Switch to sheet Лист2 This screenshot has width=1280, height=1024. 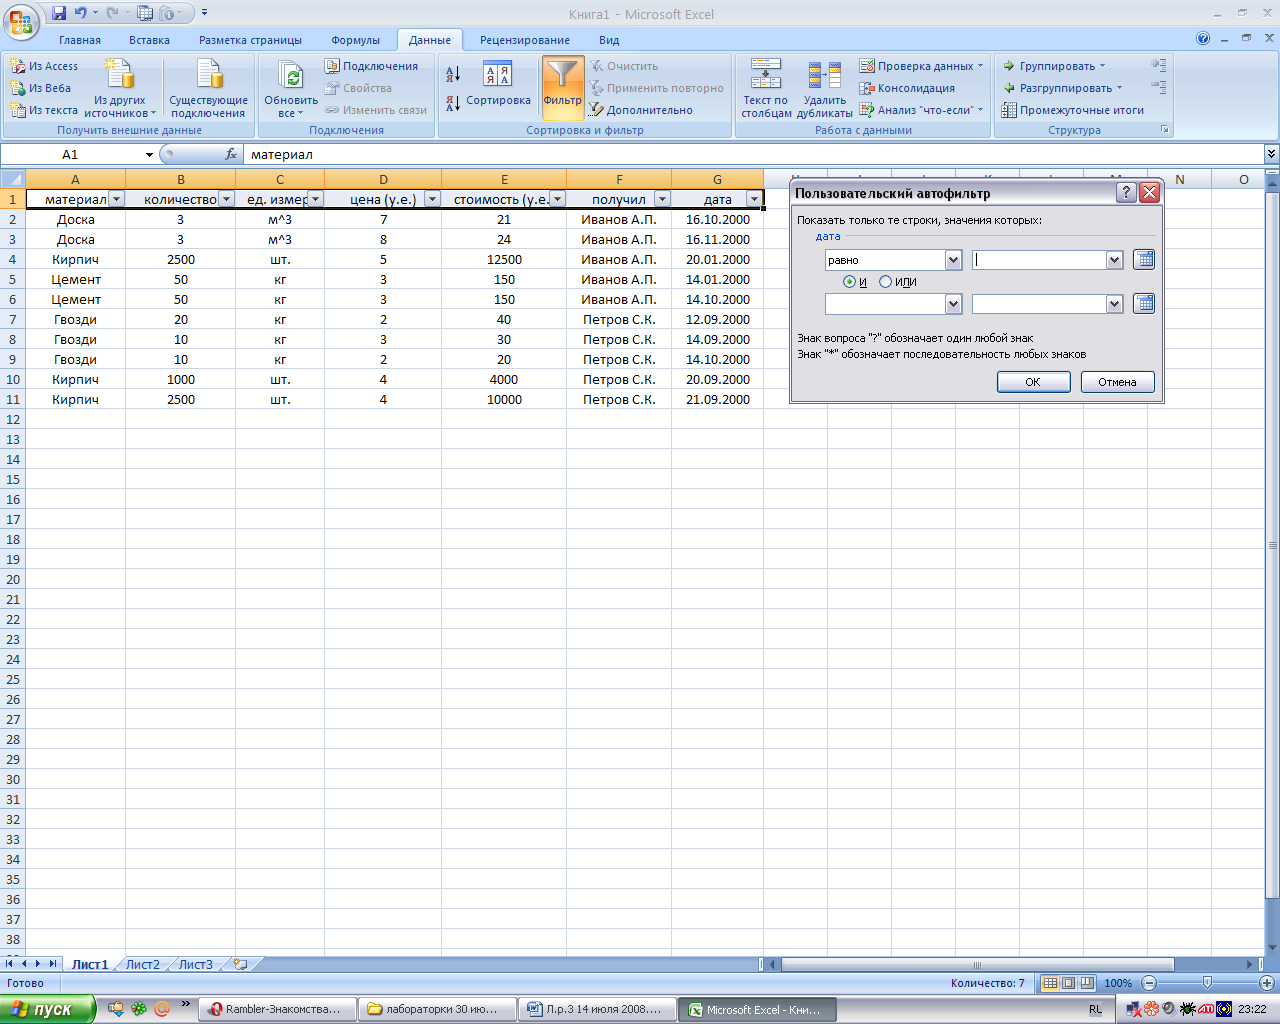(x=143, y=965)
